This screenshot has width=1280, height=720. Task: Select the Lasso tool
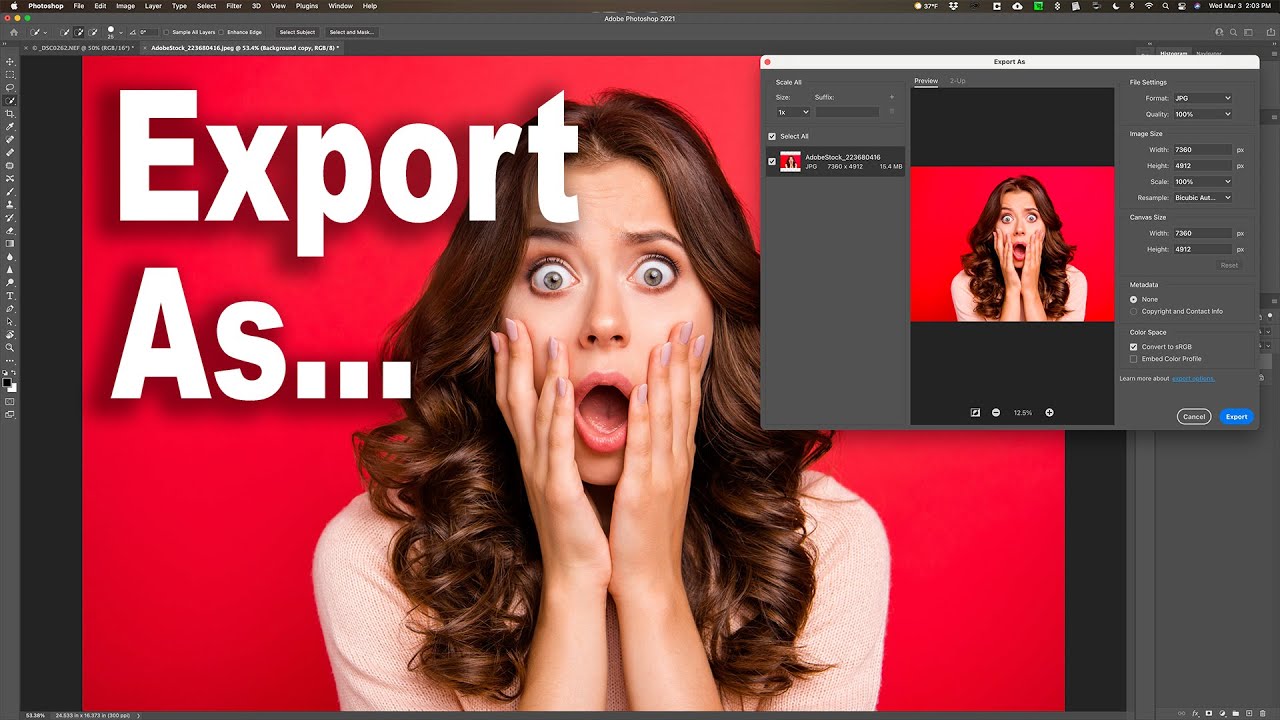[x=11, y=88]
